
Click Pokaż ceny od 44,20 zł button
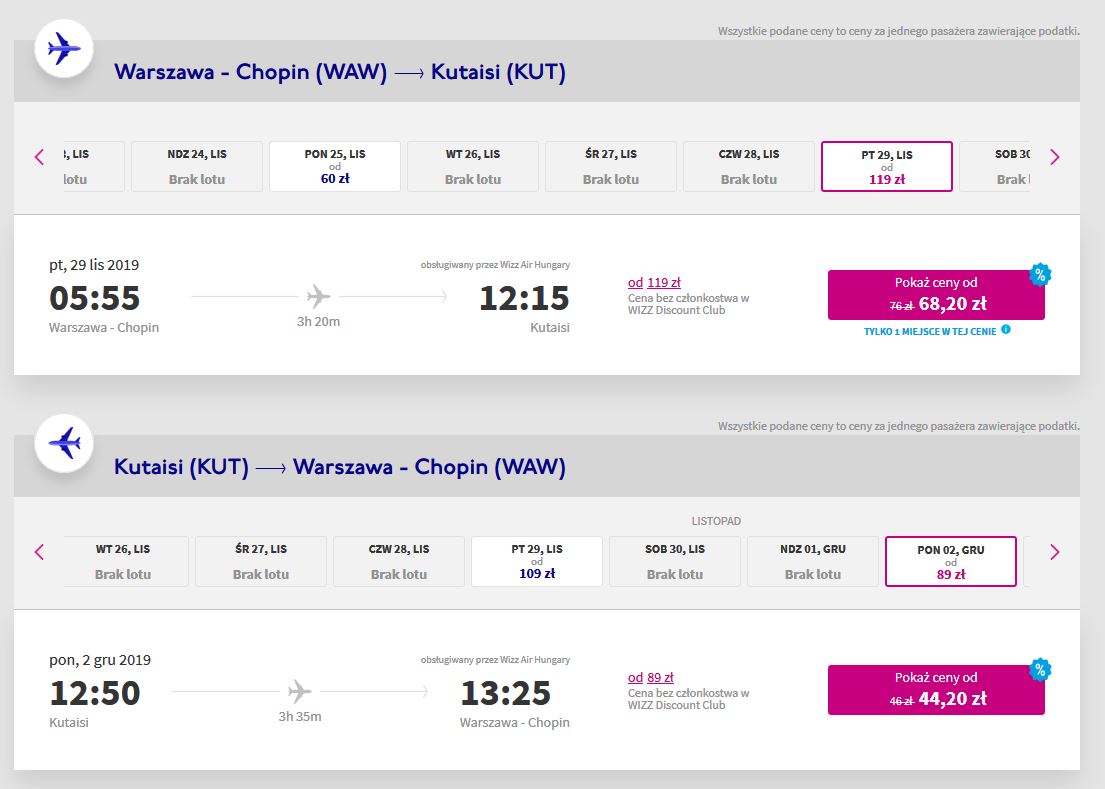coord(936,690)
